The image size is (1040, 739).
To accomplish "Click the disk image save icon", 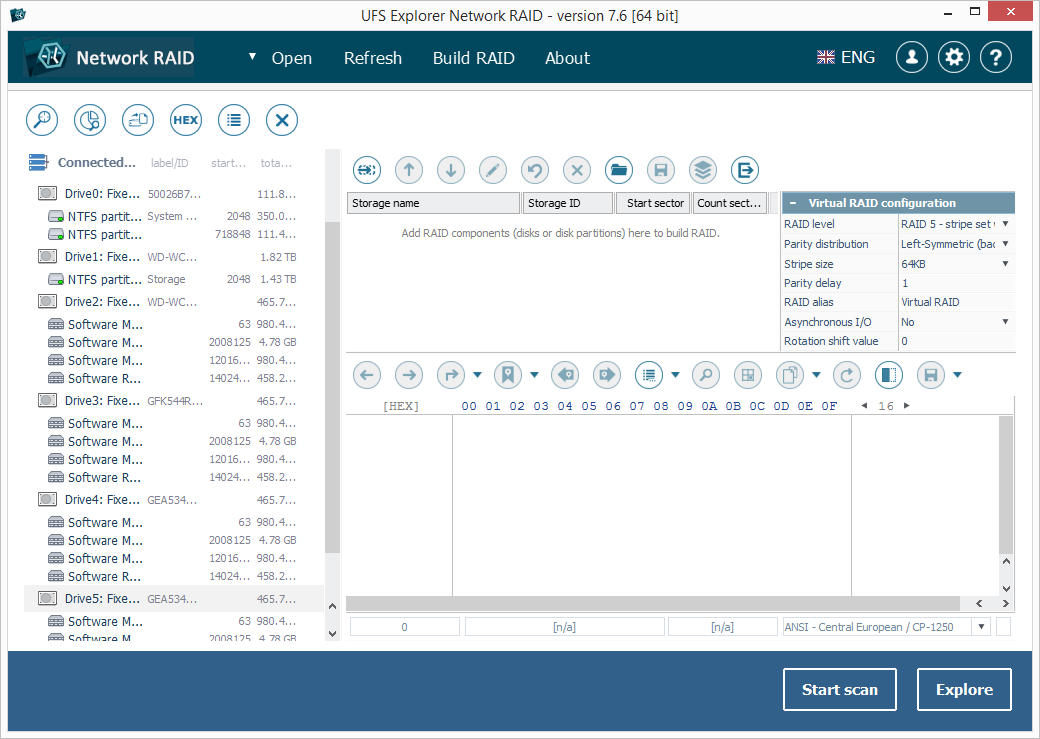I will pos(138,120).
